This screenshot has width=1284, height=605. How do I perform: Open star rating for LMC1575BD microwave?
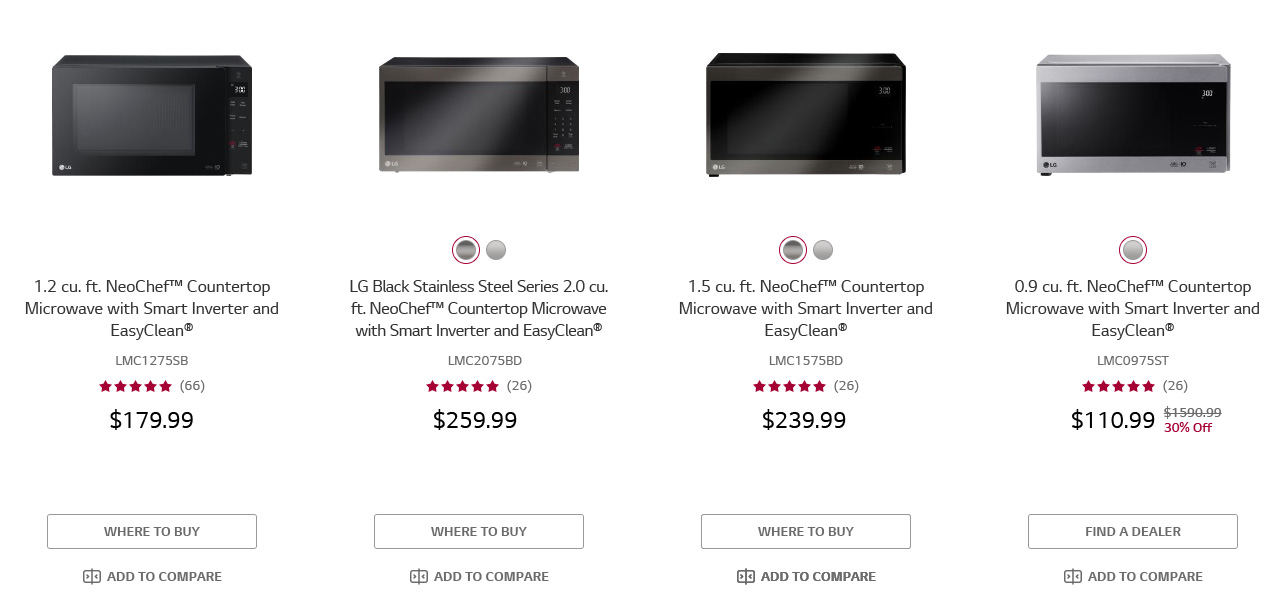point(790,386)
